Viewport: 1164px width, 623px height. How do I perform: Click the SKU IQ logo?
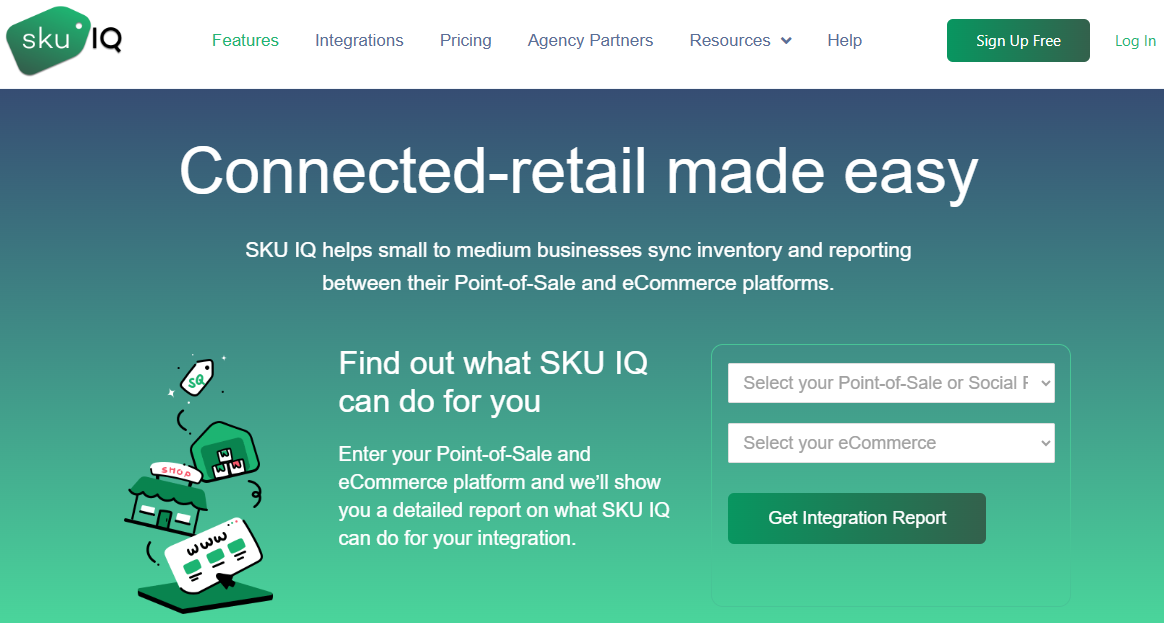(x=64, y=40)
